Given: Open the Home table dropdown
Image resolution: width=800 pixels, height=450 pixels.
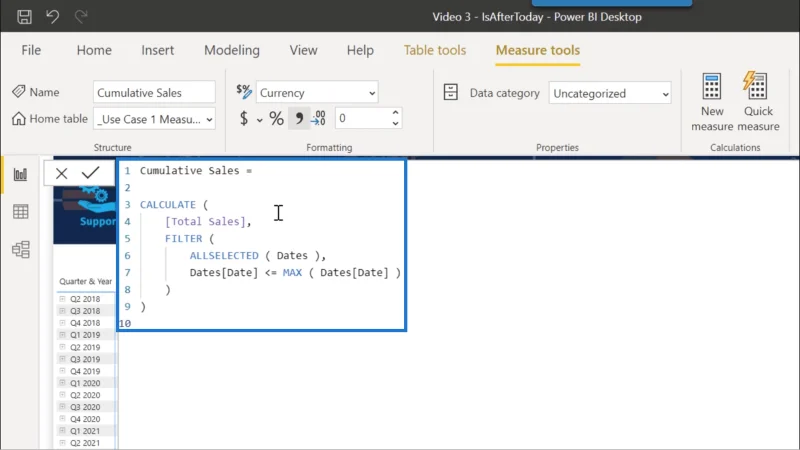Looking at the screenshot, I should (154, 119).
